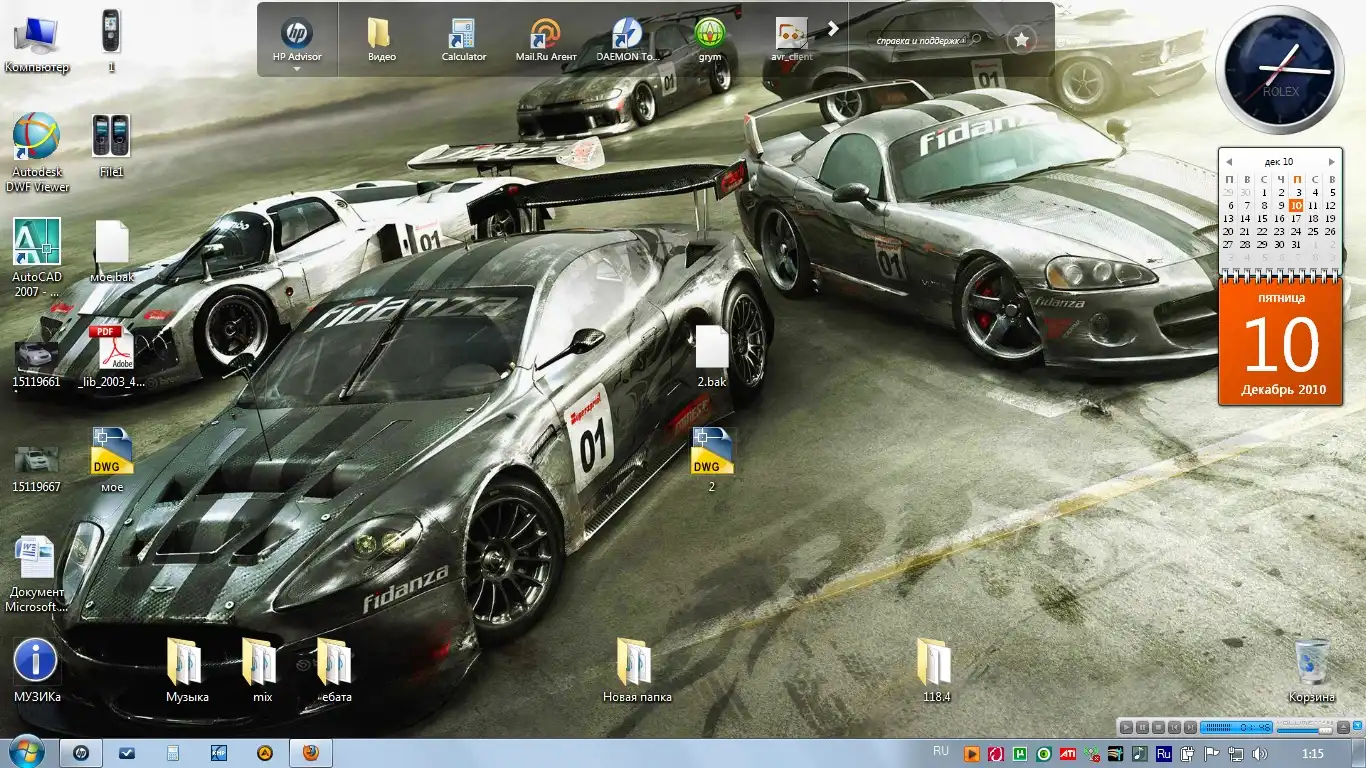Viewport: 1366px width, 768px height.
Task: Click the favorites star button in dock
Action: coord(1021,40)
